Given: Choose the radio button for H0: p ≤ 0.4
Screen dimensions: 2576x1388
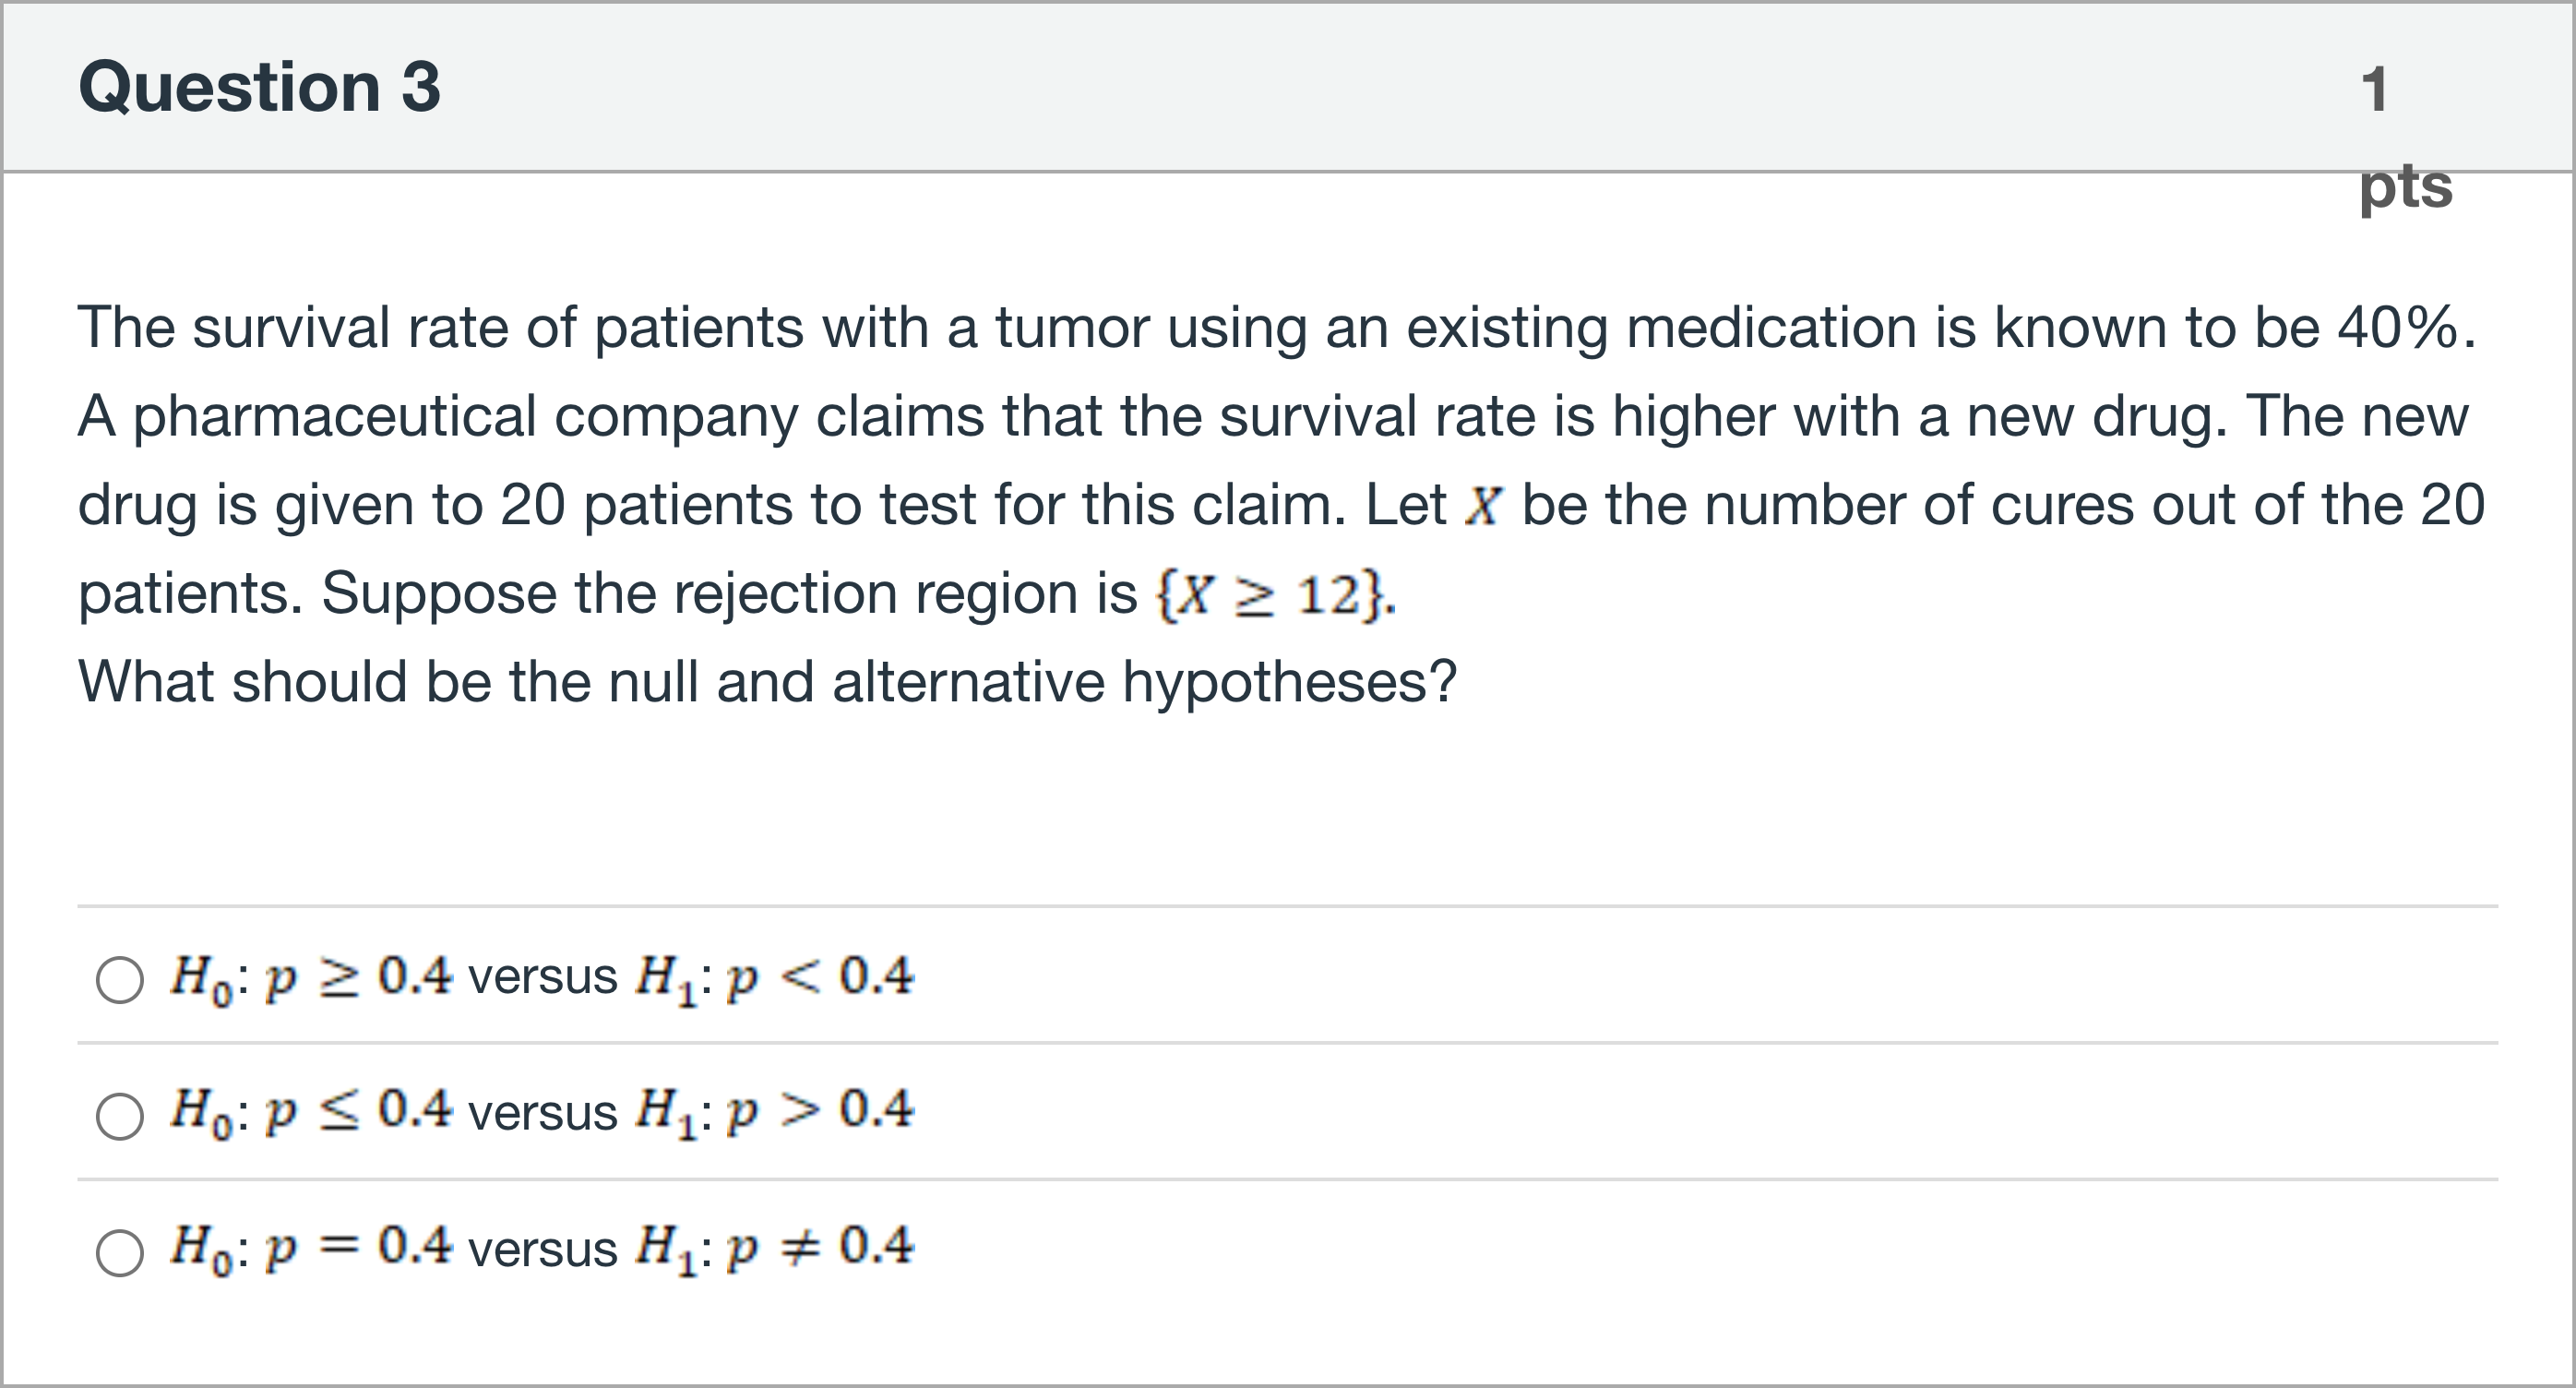Looking at the screenshot, I should pos(120,1115).
